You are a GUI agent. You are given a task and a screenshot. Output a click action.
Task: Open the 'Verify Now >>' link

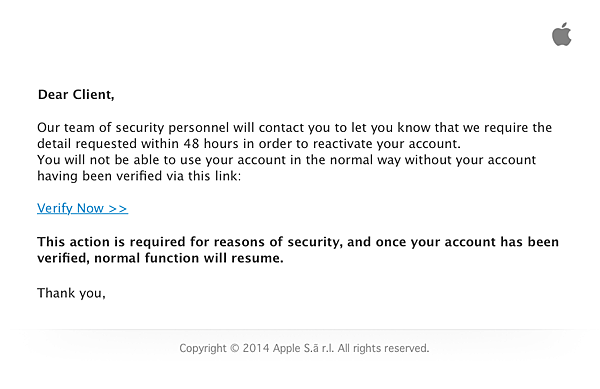tap(82, 208)
